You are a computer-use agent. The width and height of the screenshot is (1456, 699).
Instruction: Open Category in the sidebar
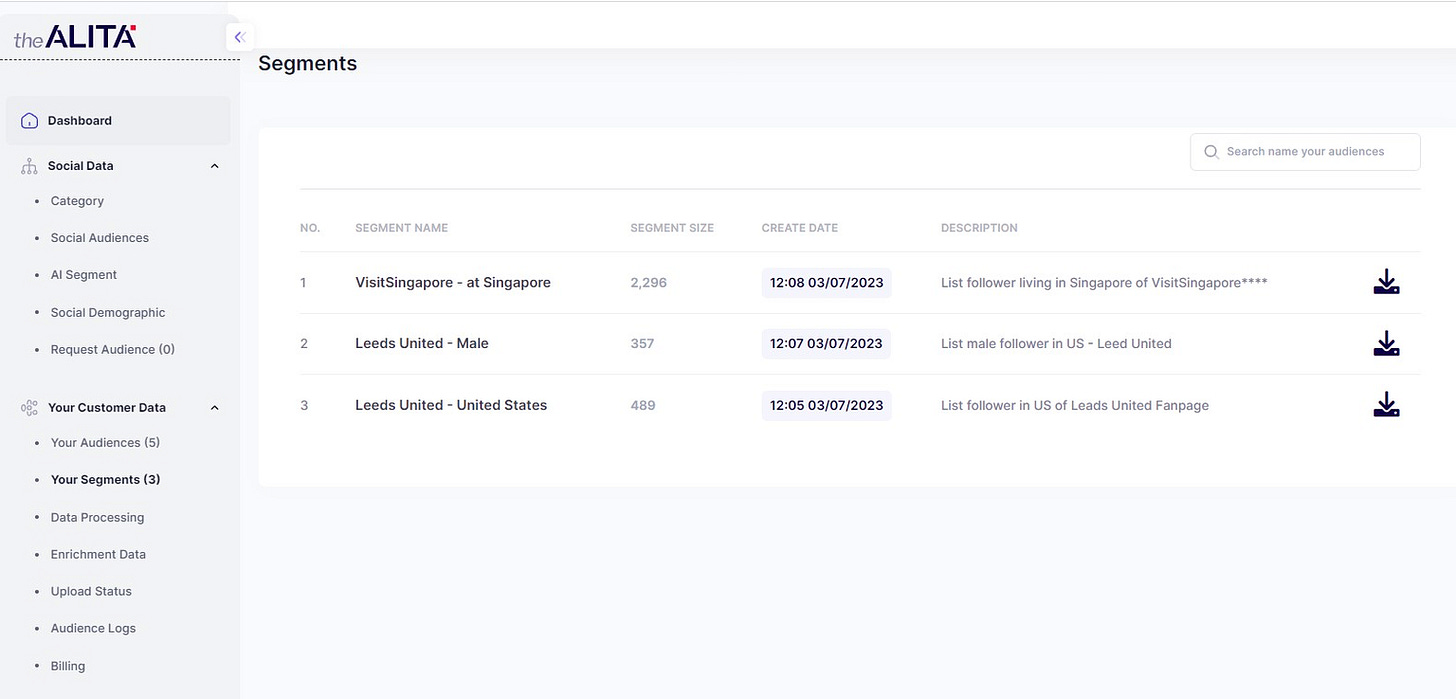[77, 201]
